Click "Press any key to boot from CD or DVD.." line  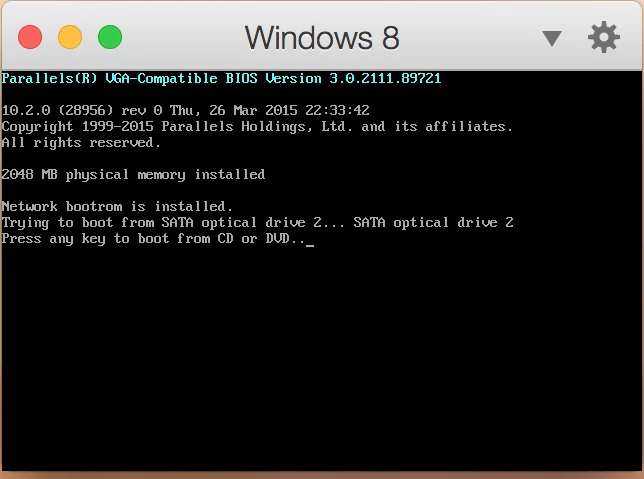point(158,239)
